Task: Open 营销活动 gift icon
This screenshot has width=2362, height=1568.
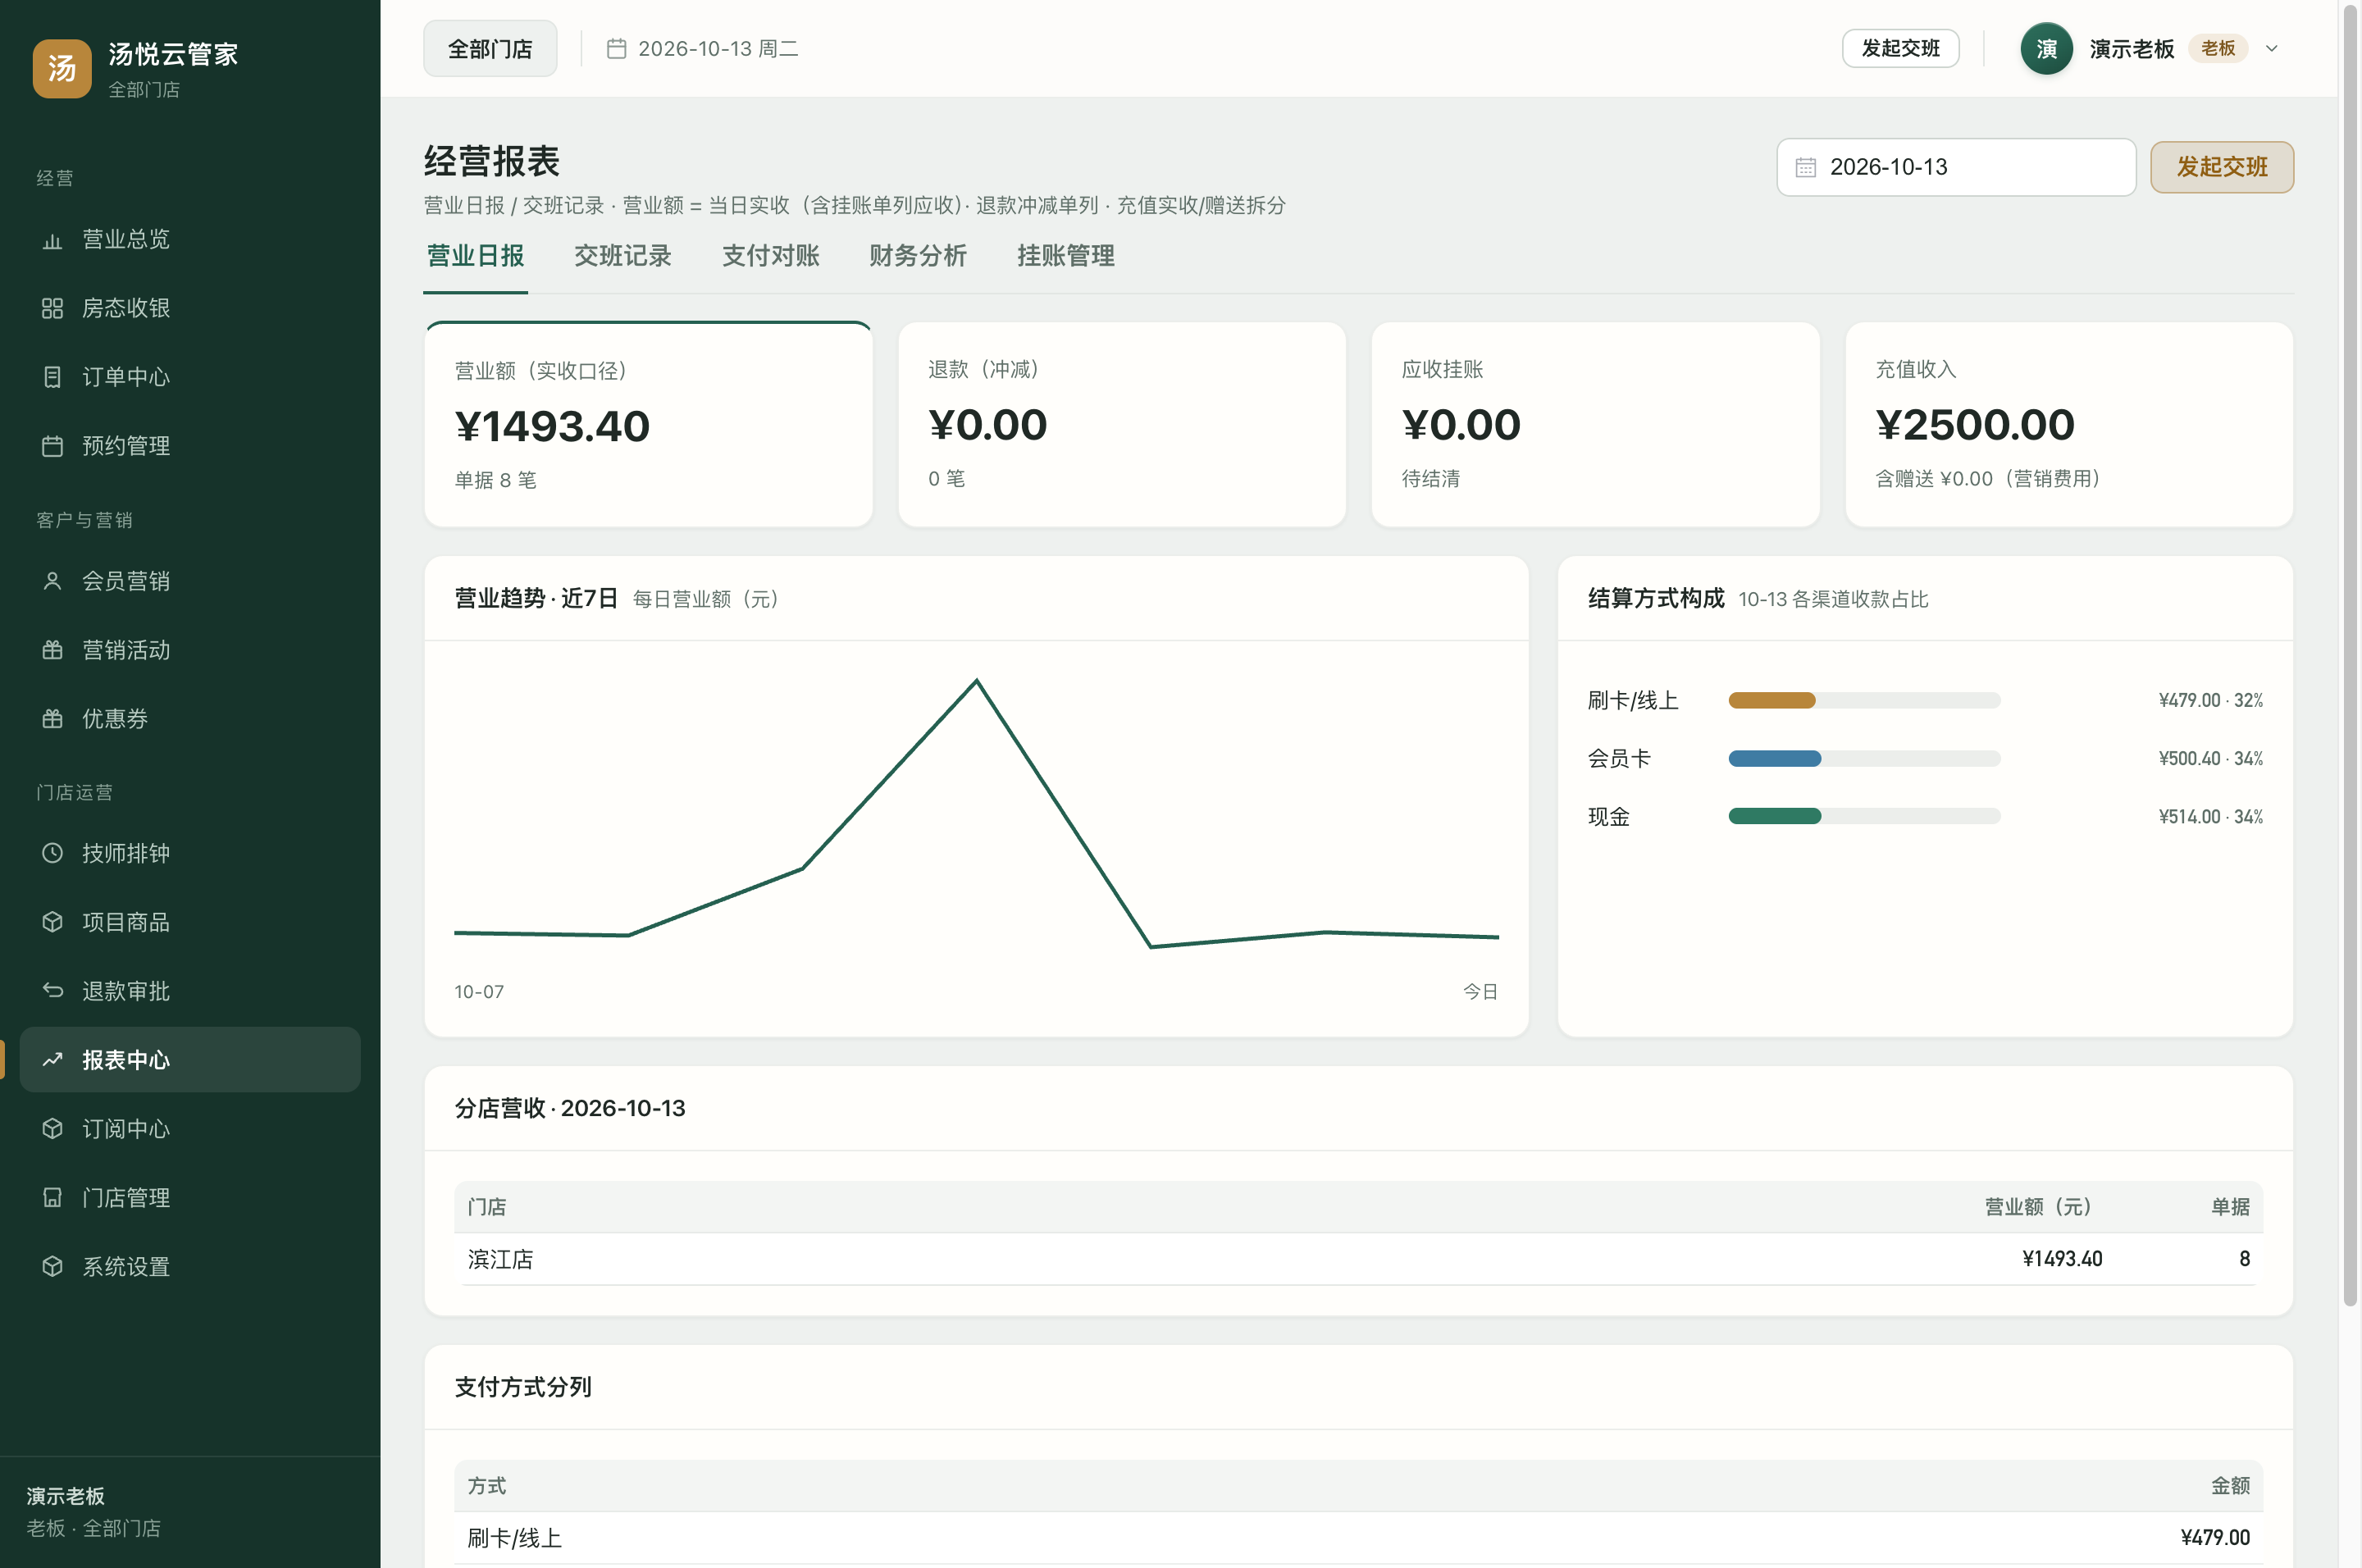Action: [x=52, y=650]
